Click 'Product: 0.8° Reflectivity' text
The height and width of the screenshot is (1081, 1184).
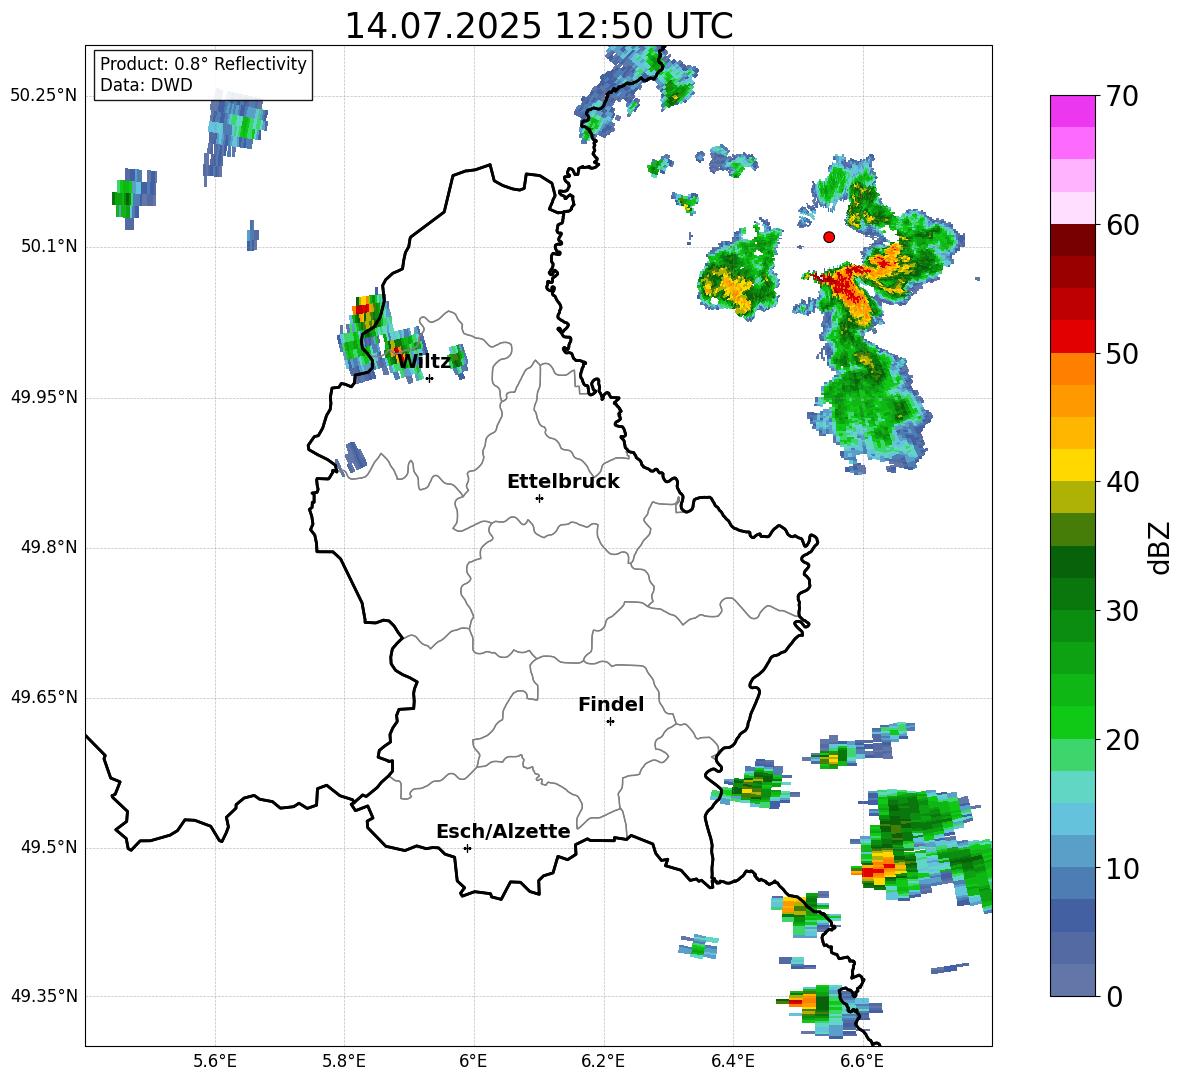pyautogui.click(x=203, y=64)
